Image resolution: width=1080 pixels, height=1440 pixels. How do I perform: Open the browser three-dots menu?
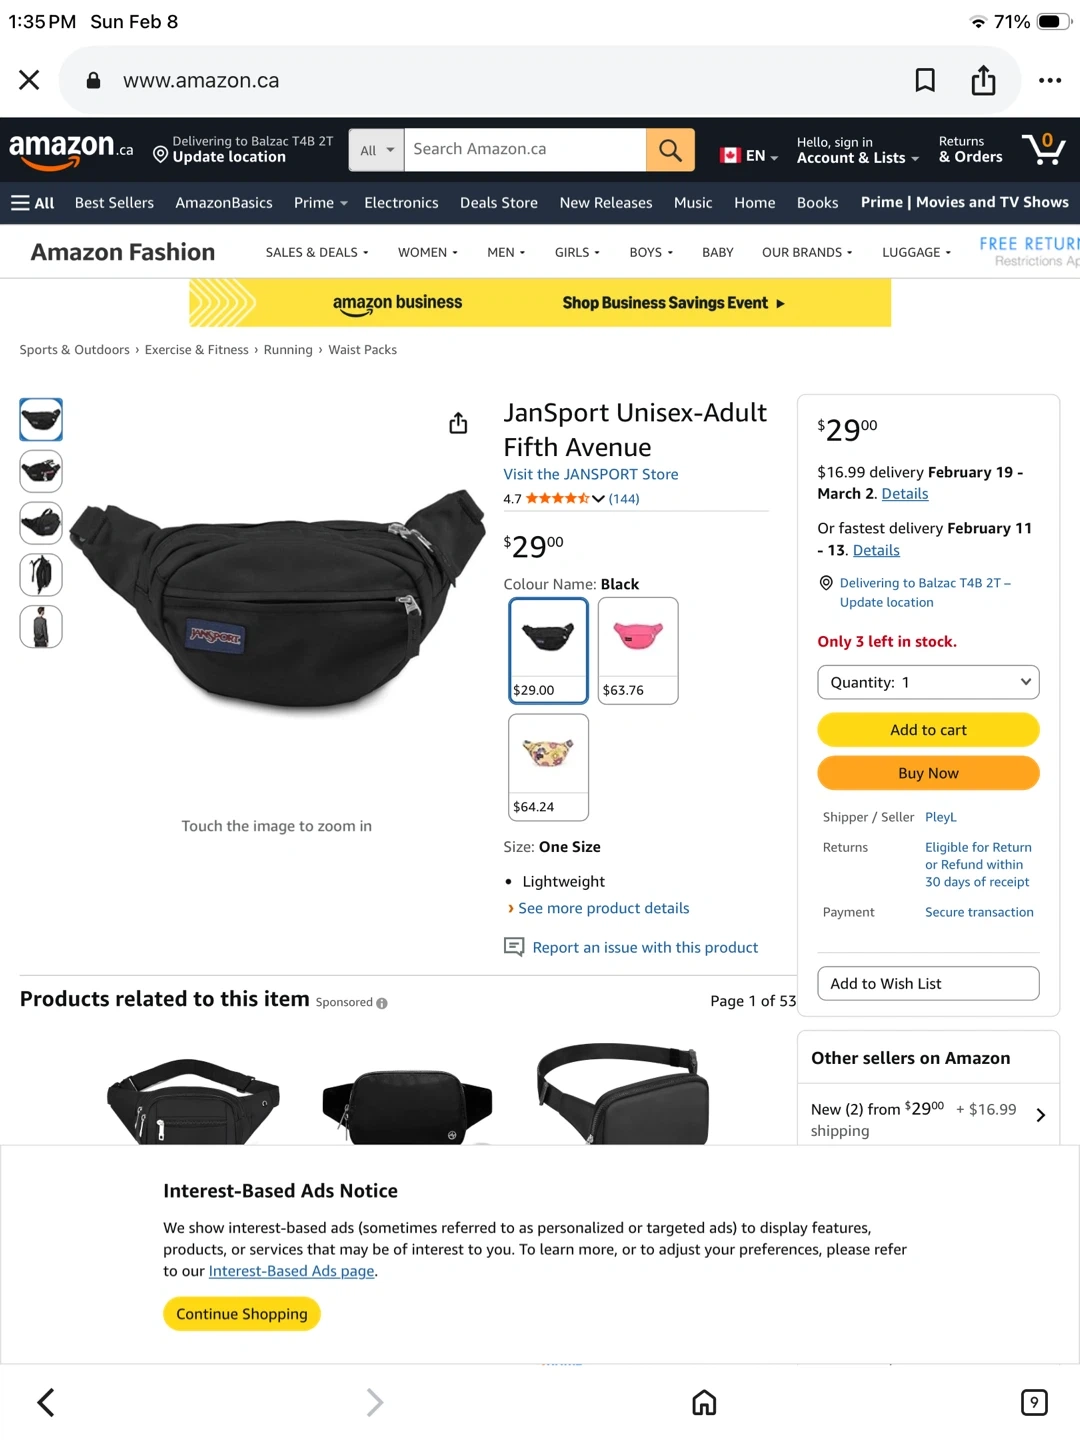point(1049,80)
